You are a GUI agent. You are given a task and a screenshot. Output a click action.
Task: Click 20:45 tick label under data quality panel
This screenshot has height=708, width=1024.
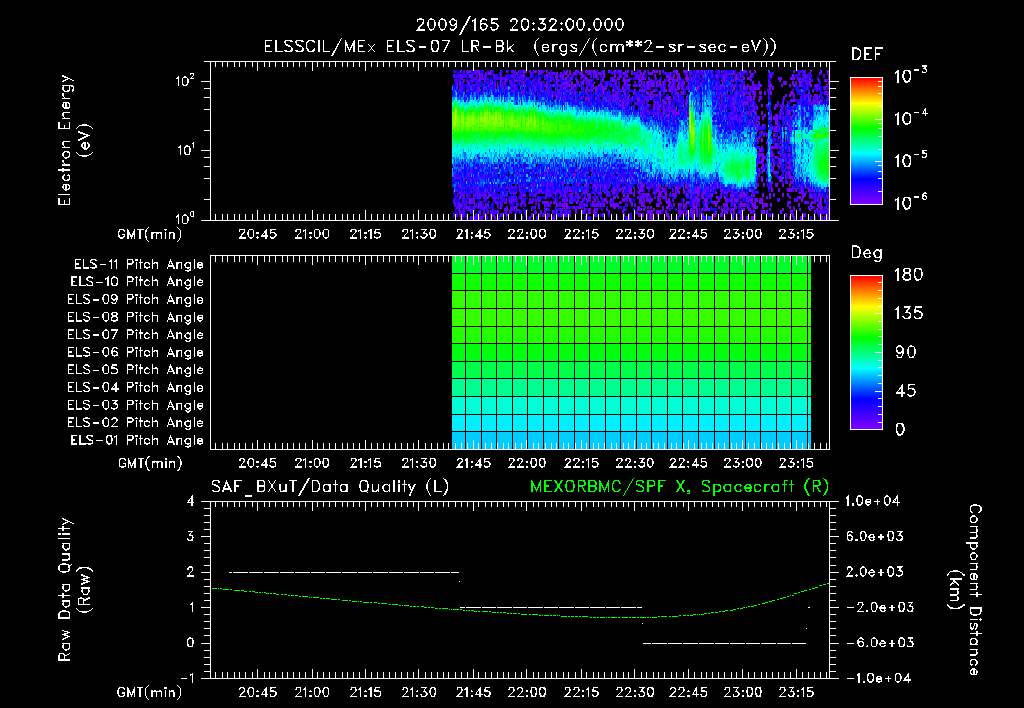[257, 692]
